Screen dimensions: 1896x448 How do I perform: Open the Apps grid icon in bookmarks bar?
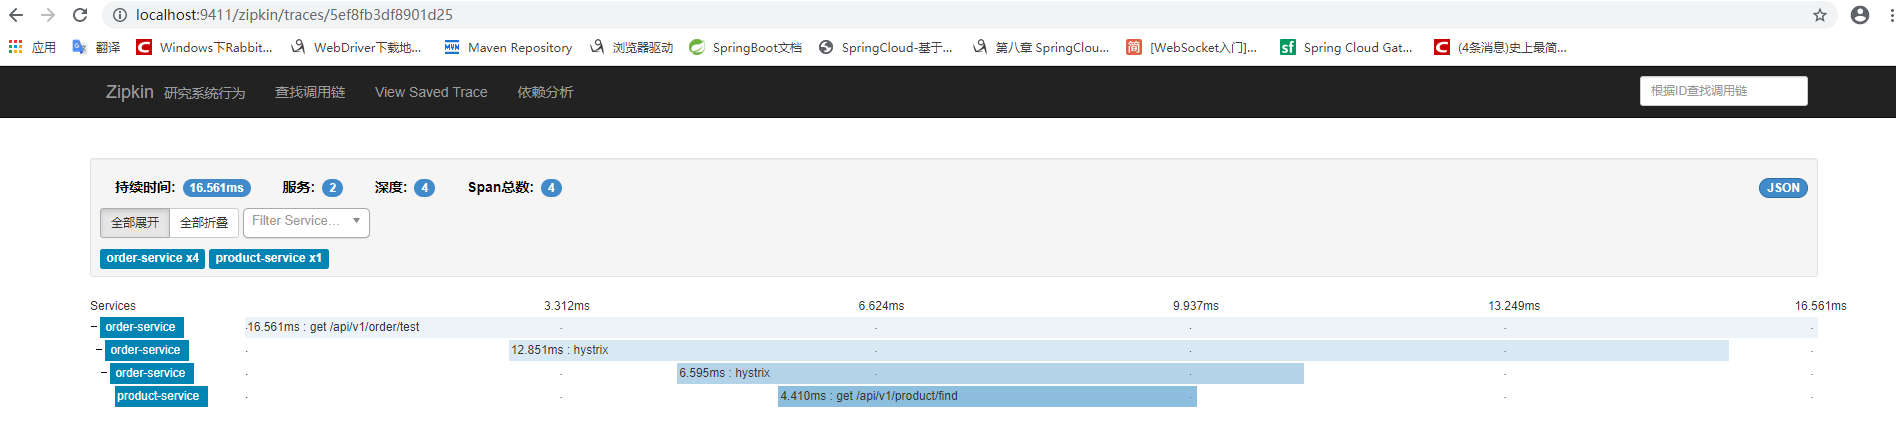pos(16,47)
